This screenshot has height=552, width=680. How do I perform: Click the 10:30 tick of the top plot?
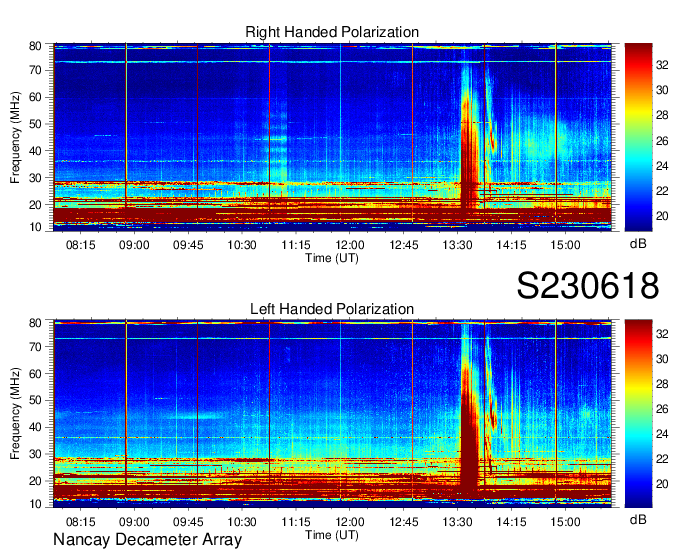pyautogui.click(x=242, y=245)
